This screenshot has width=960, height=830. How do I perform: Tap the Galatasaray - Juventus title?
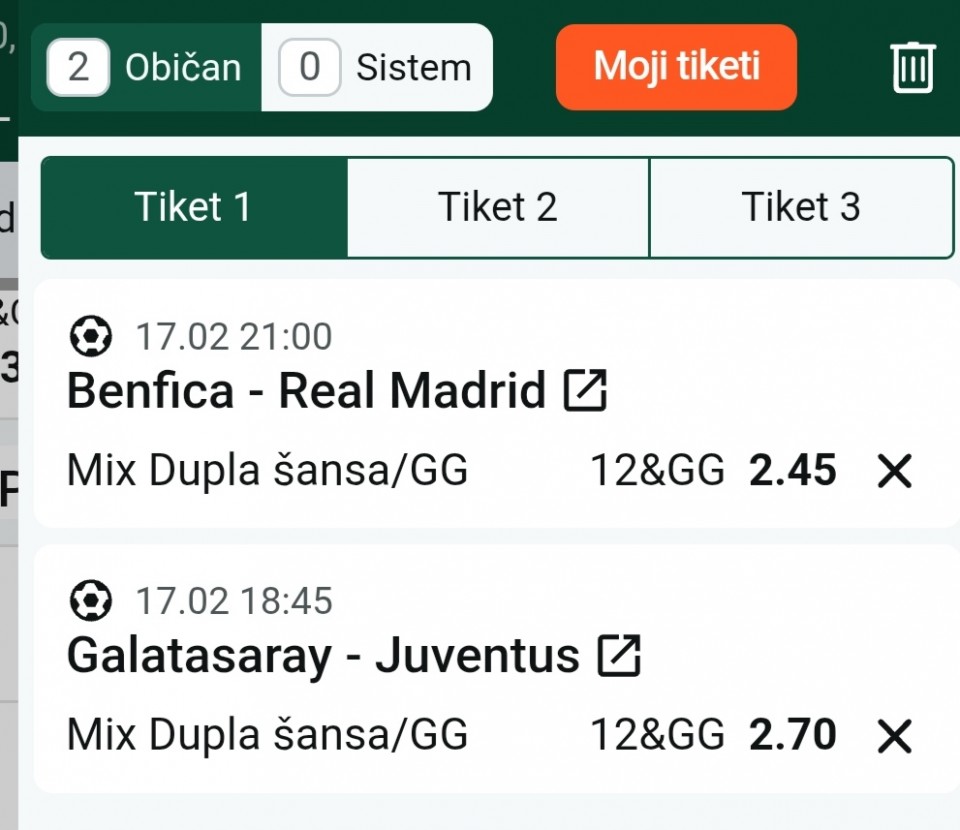(x=323, y=656)
